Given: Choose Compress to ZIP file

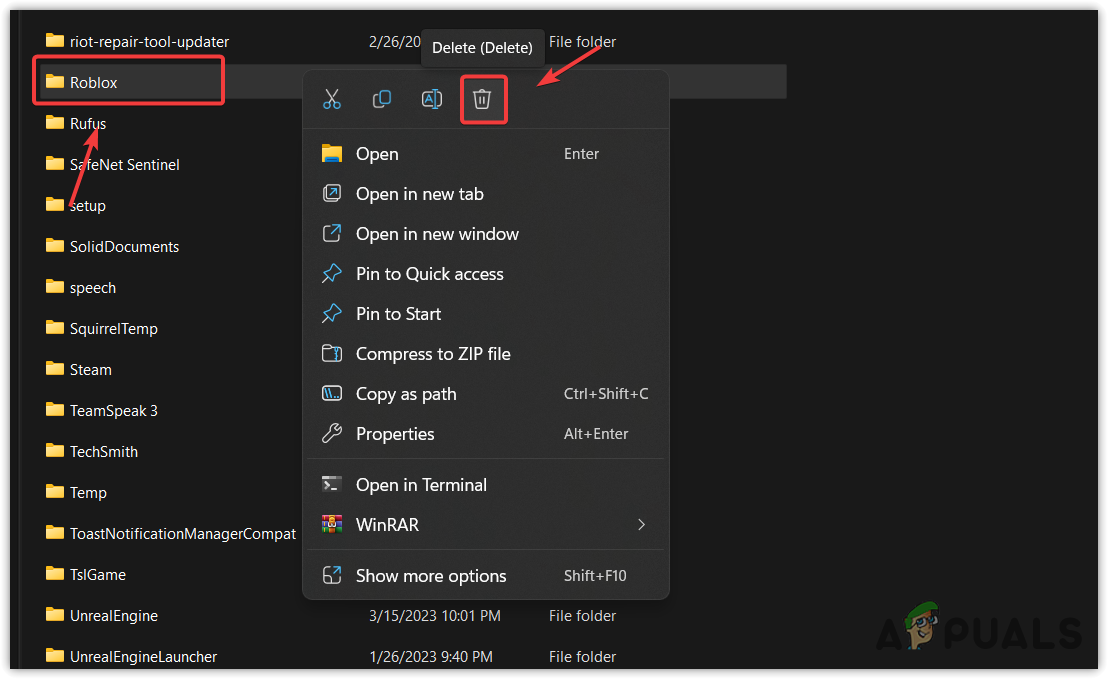Looking at the screenshot, I should tap(433, 354).
